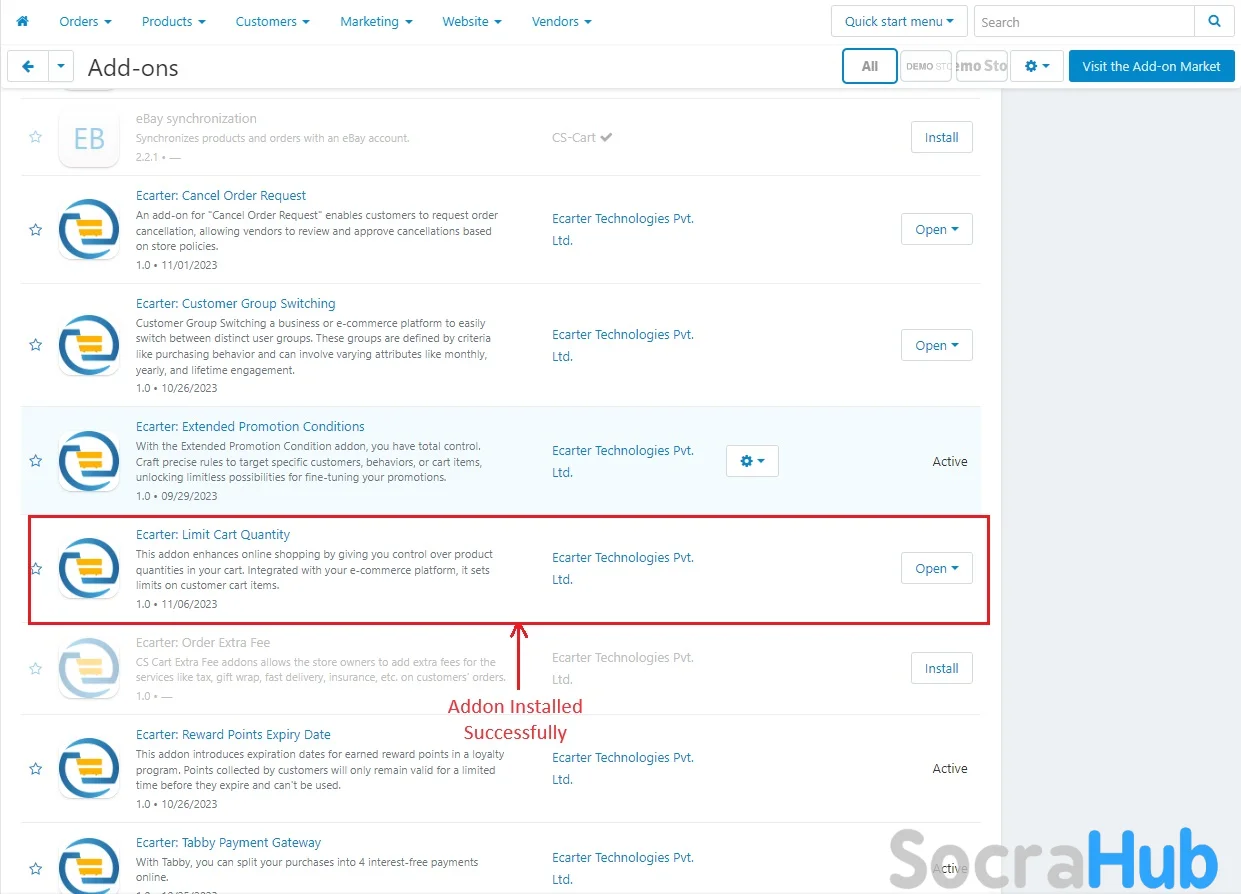Open dropdown for Cancel Order Request add-on
1241x894 pixels.
click(x=937, y=229)
